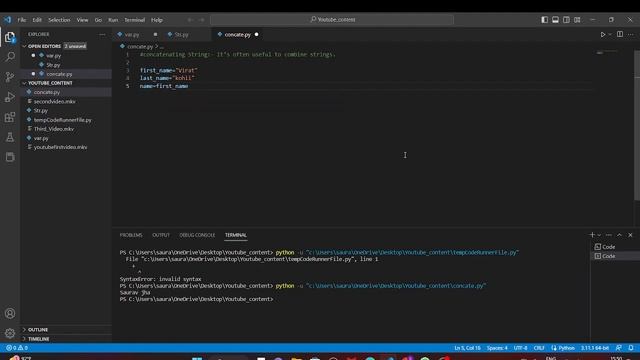Viewport: 640px width, 360px height.
Task: Run Python file with play button
Action: click(602, 35)
